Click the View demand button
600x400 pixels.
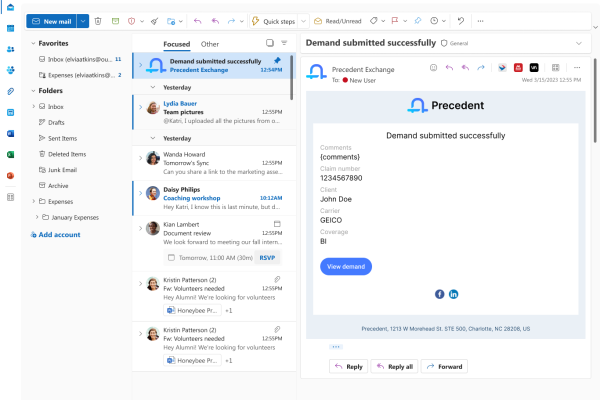tap(346, 266)
